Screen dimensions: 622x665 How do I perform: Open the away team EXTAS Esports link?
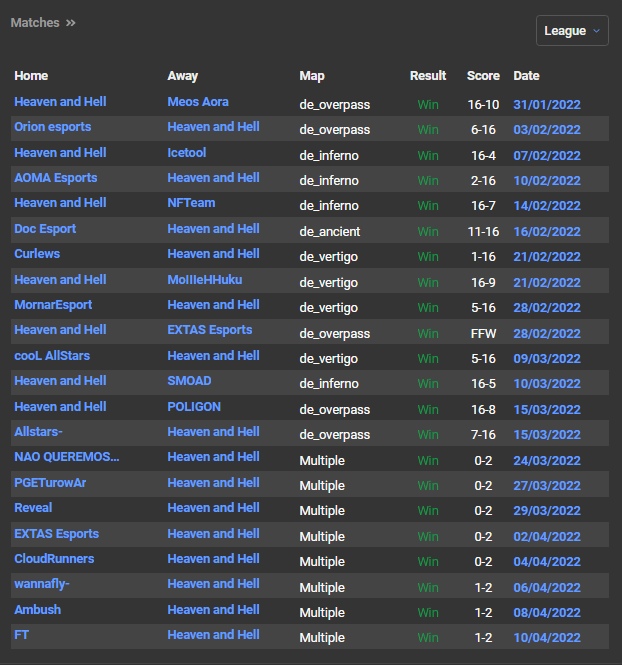209,330
